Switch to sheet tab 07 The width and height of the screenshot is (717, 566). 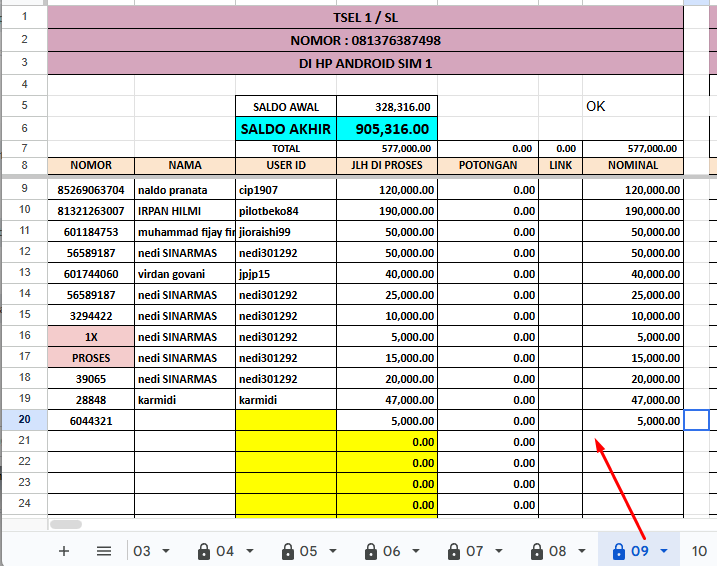(475, 551)
